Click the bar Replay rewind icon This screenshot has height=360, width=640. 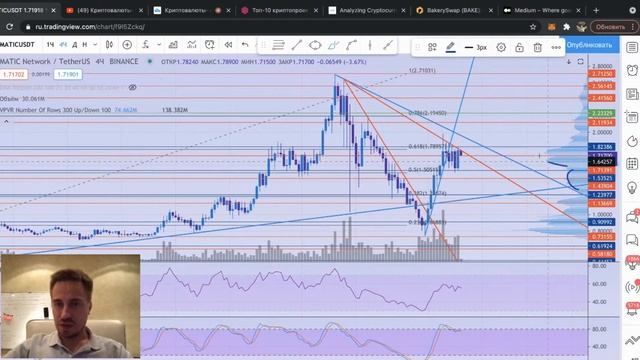click(228, 44)
